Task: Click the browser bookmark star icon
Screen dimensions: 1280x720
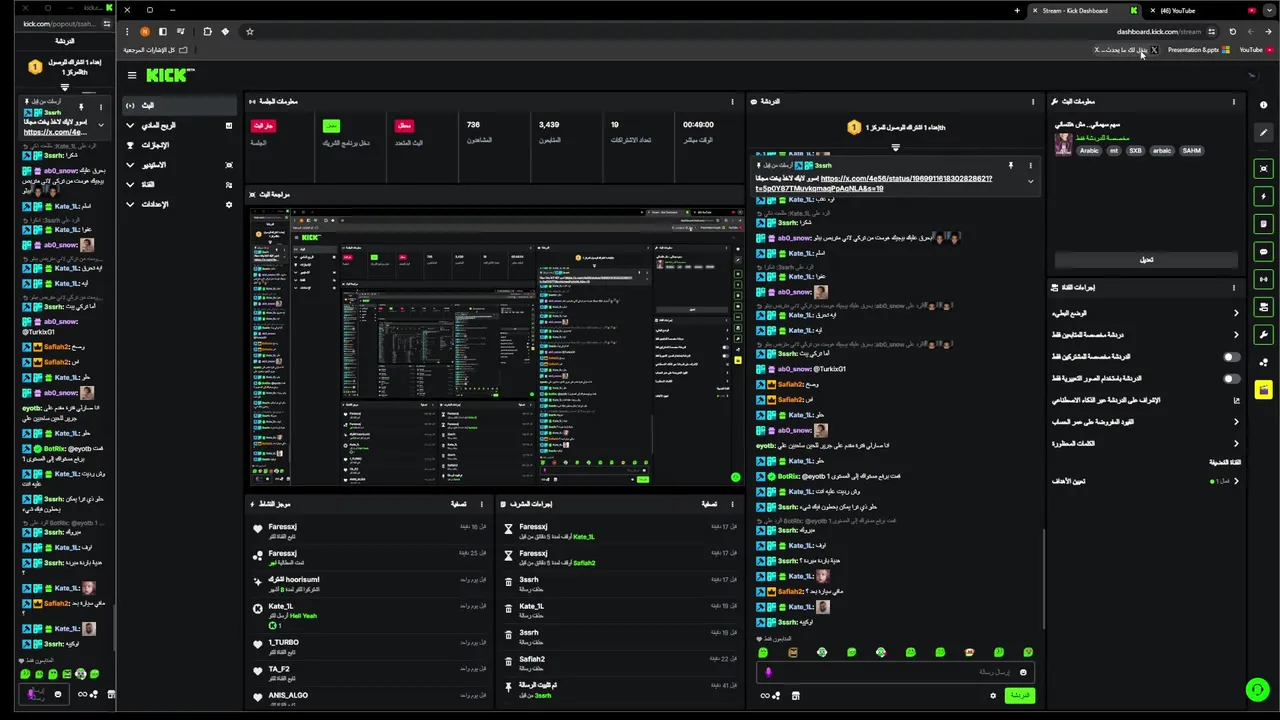Action: click(249, 31)
